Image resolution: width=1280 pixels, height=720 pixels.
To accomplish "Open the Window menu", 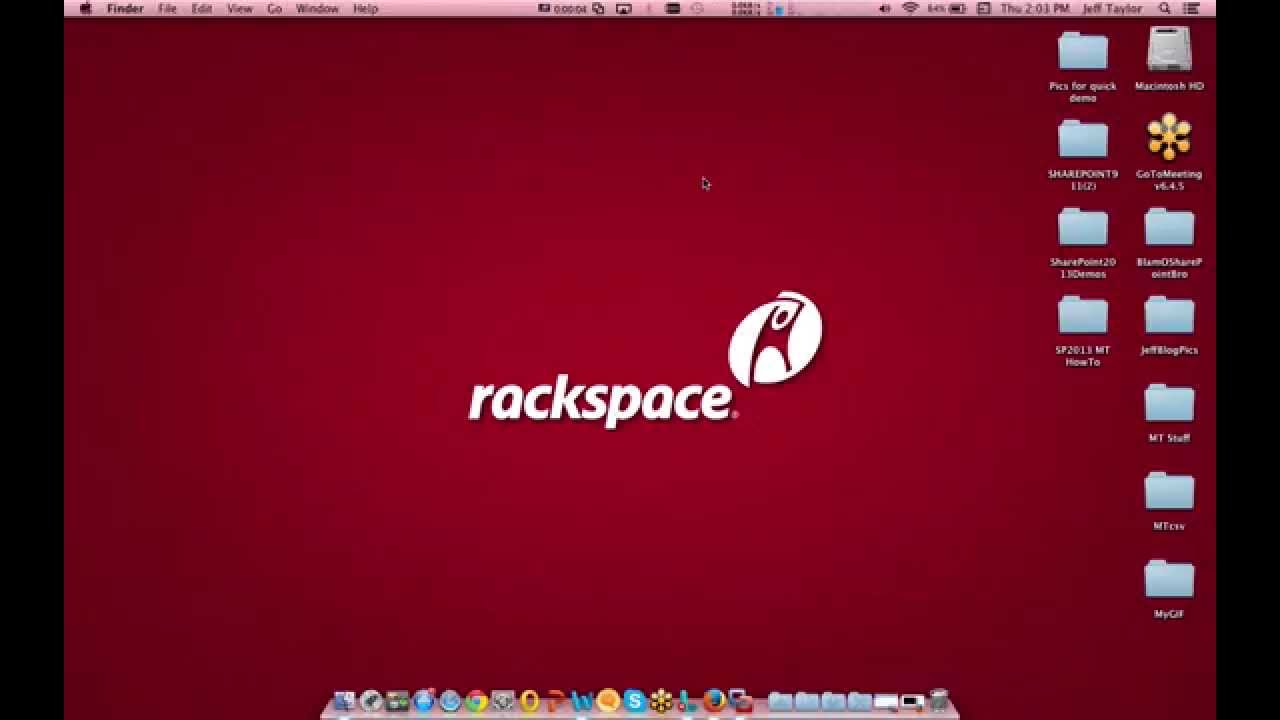I will coord(317,8).
